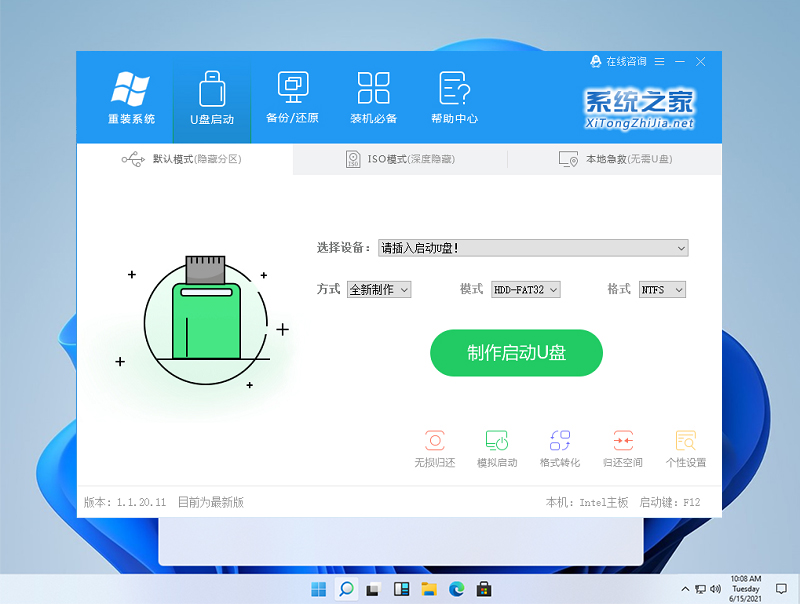
Task: Click the 装机必备 (Essential Software) icon
Action: (x=373, y=97)
